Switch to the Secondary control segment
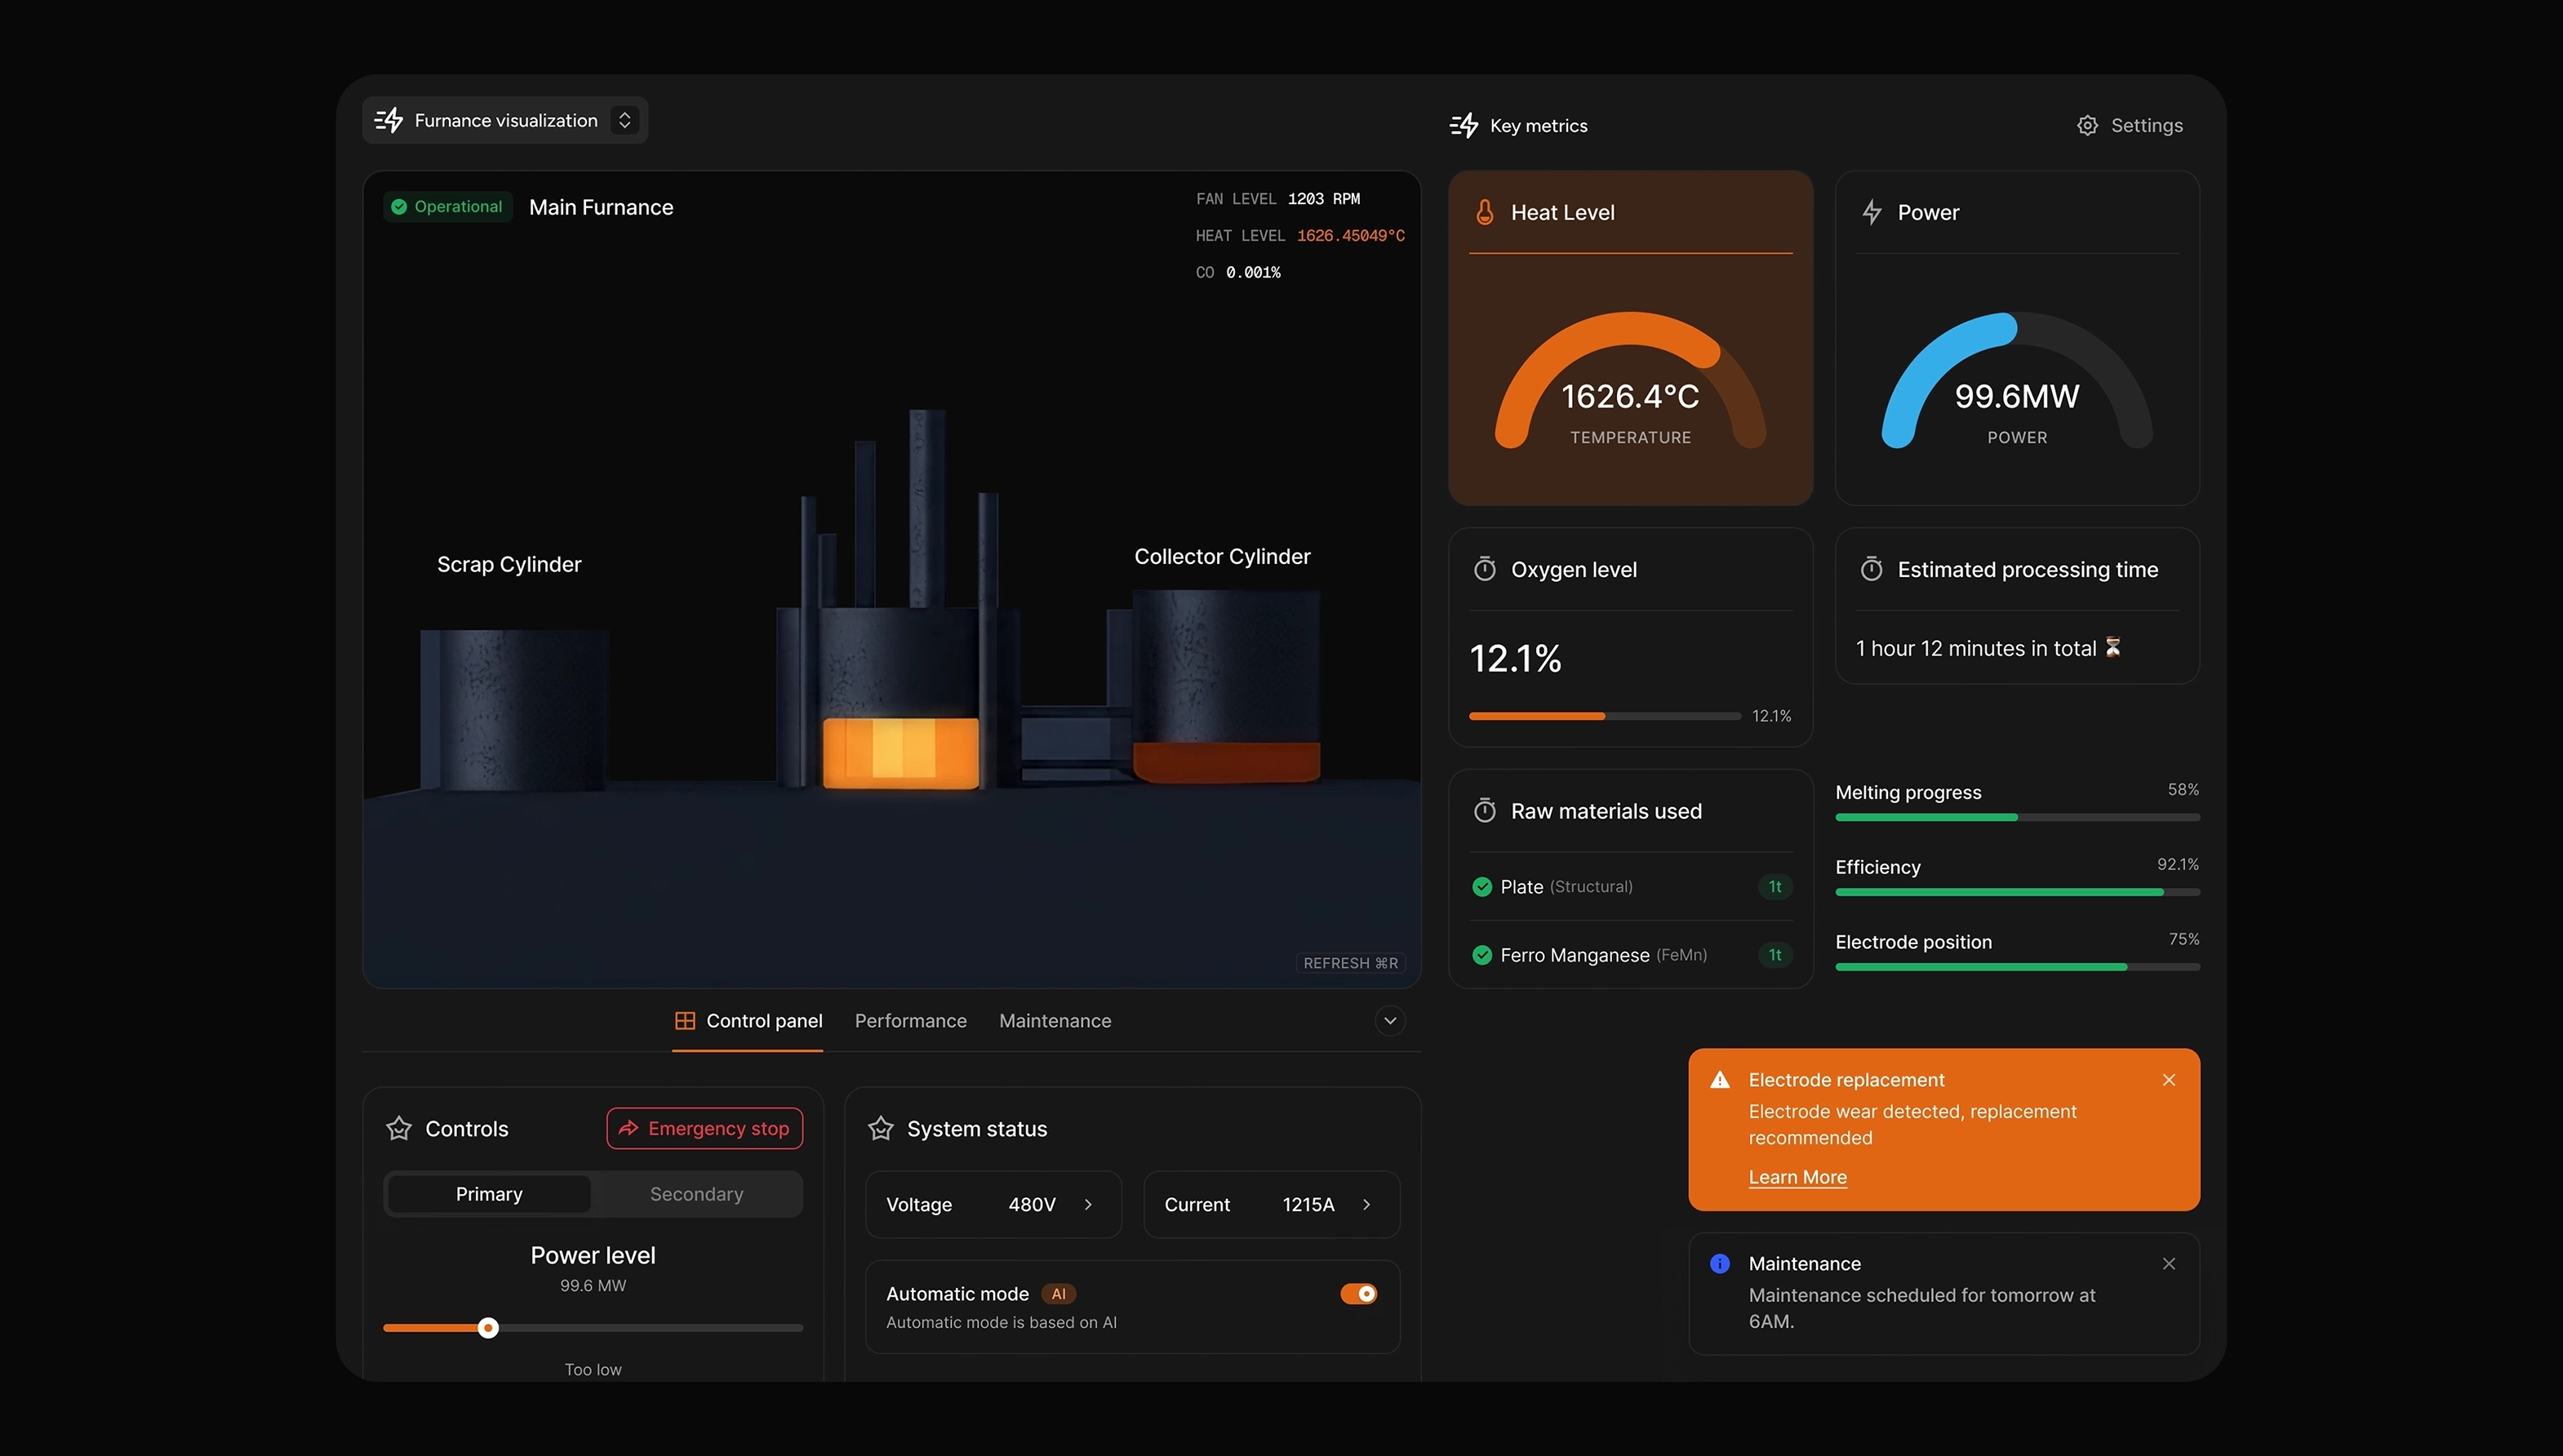The height and width of the screenshot is (1456, 2563). [696, 1194]
